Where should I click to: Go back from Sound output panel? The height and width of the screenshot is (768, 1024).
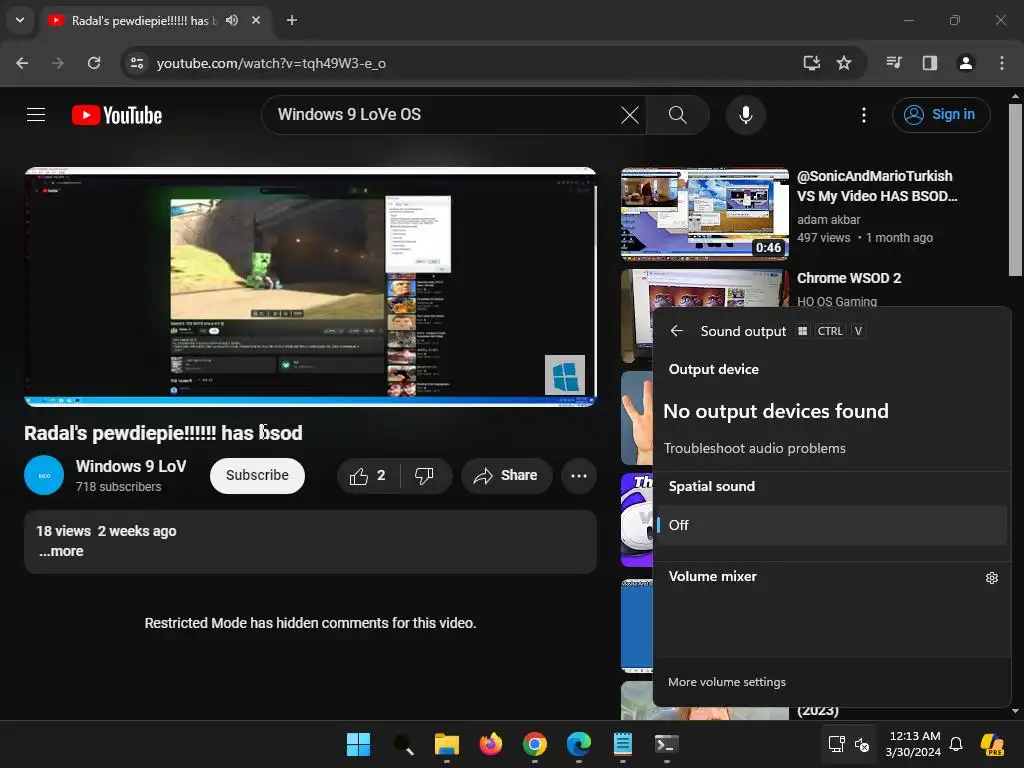677,331
